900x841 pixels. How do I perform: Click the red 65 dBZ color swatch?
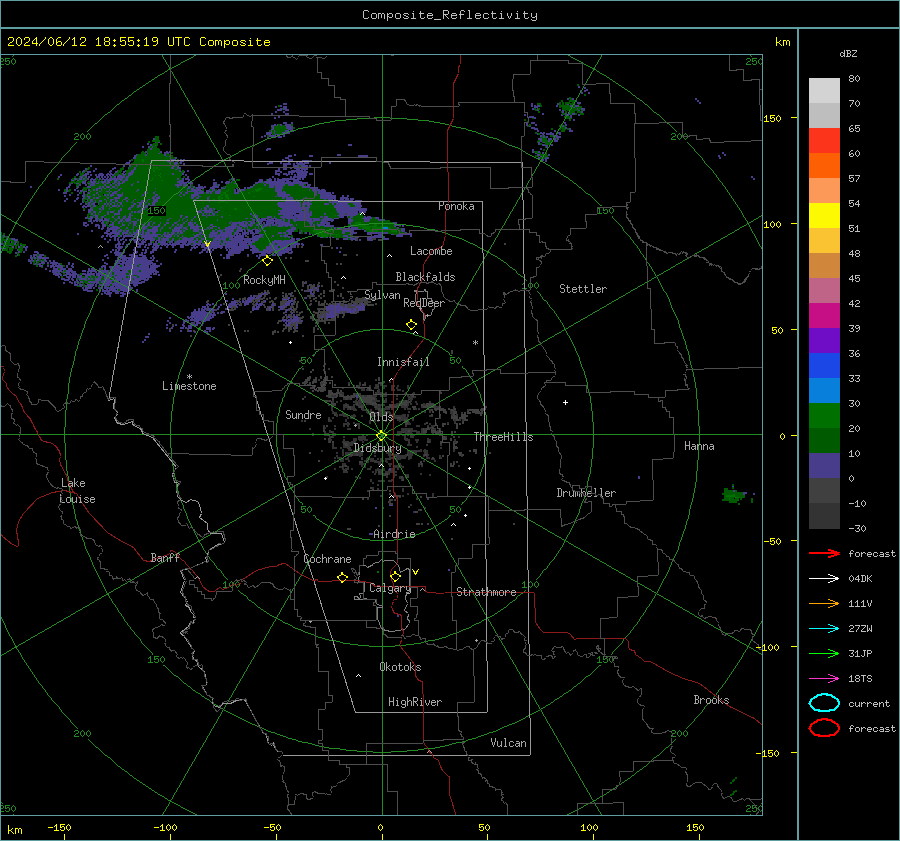tap(824, 140)
